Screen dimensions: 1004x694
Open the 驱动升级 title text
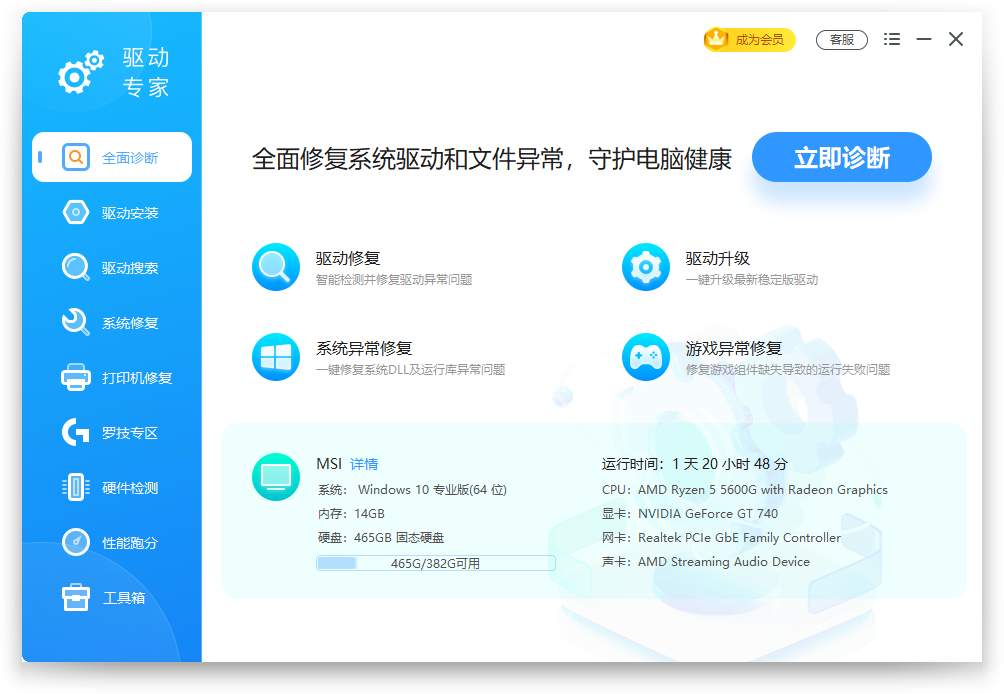point(717,258)
